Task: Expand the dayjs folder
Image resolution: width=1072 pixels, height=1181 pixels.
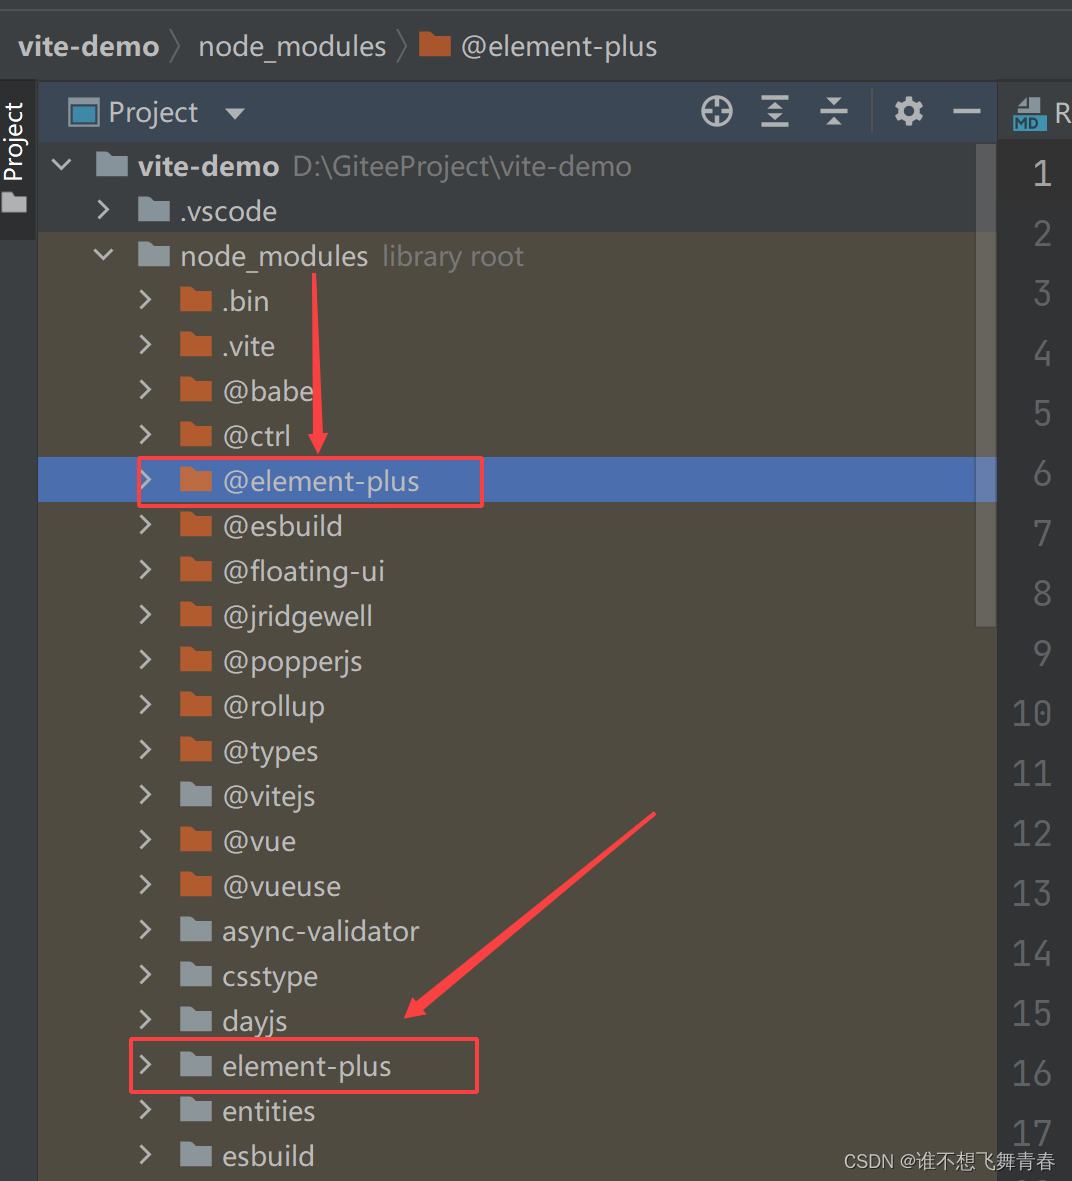Action: (x=146, y=1020)
